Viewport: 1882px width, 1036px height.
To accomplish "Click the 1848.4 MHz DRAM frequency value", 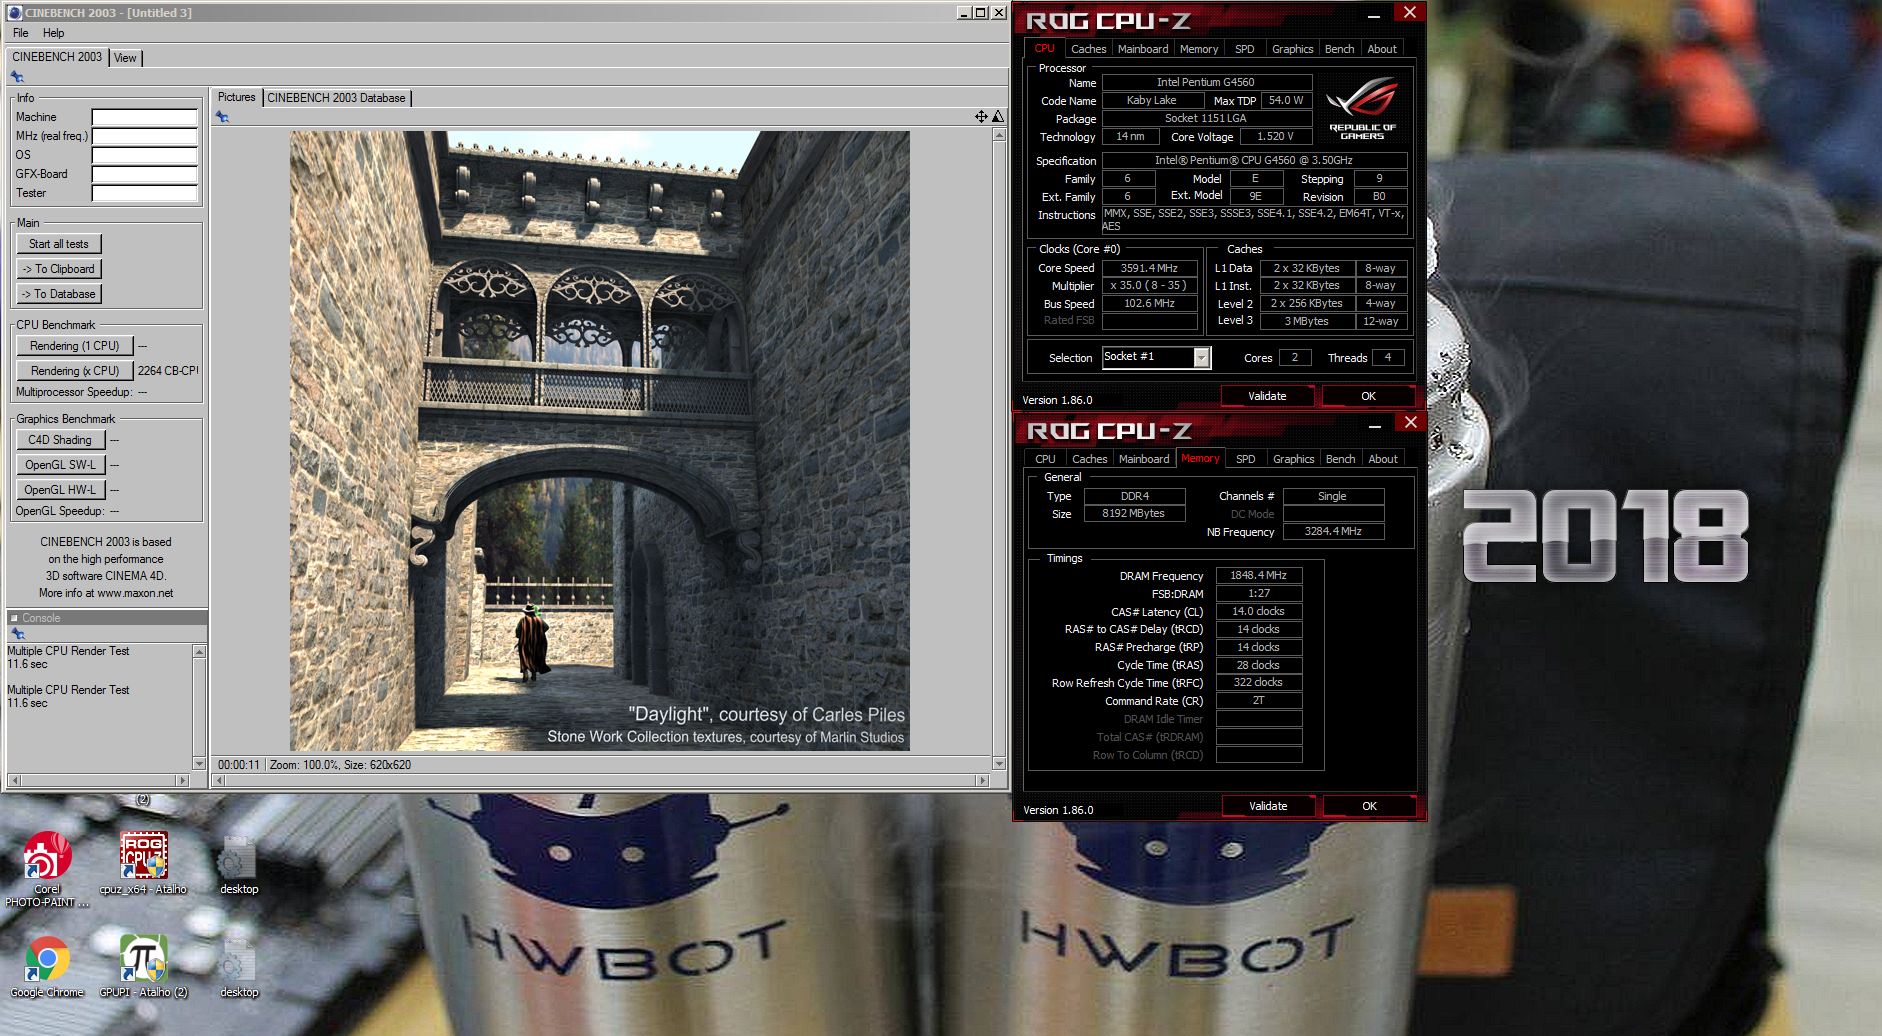I will coord(1258,575).
